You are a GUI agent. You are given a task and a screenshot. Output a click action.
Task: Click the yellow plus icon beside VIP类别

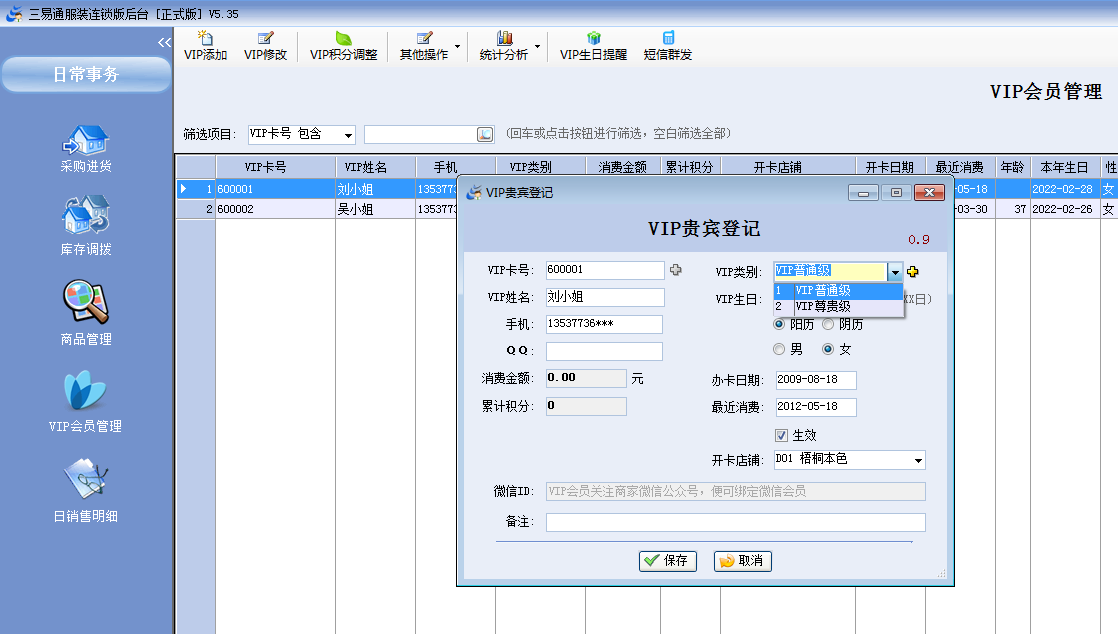(x=913, y=271)
